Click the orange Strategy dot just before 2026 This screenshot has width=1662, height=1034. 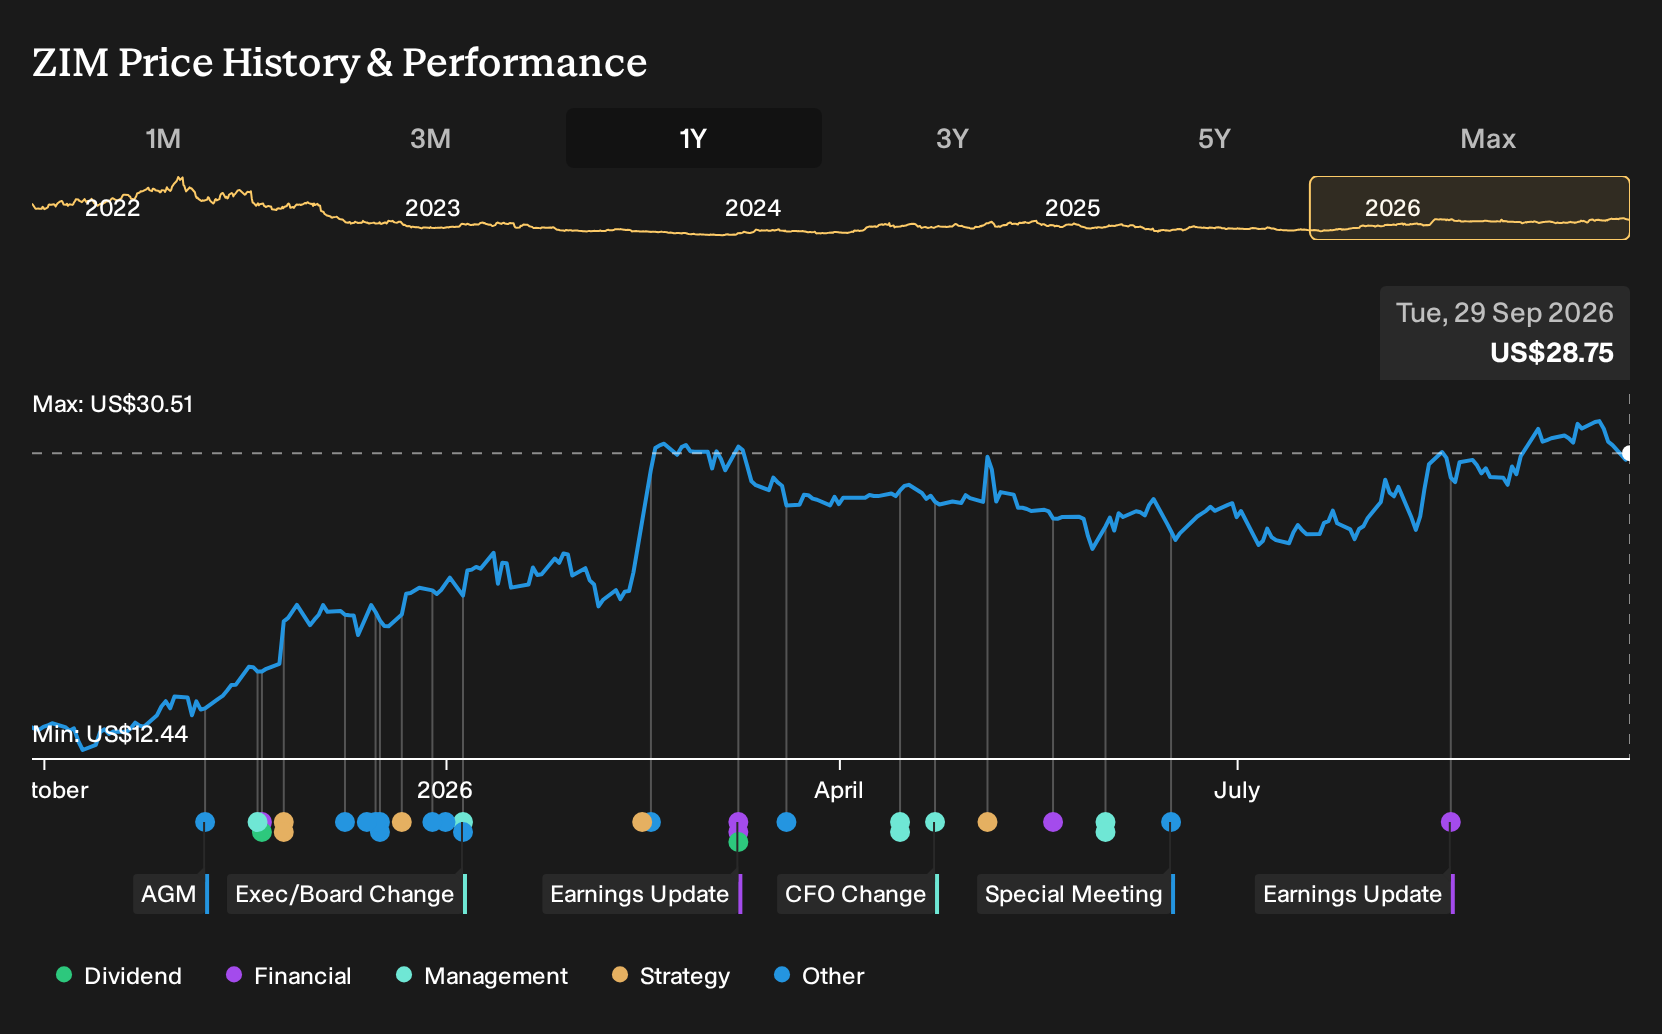tap(402, 822)
